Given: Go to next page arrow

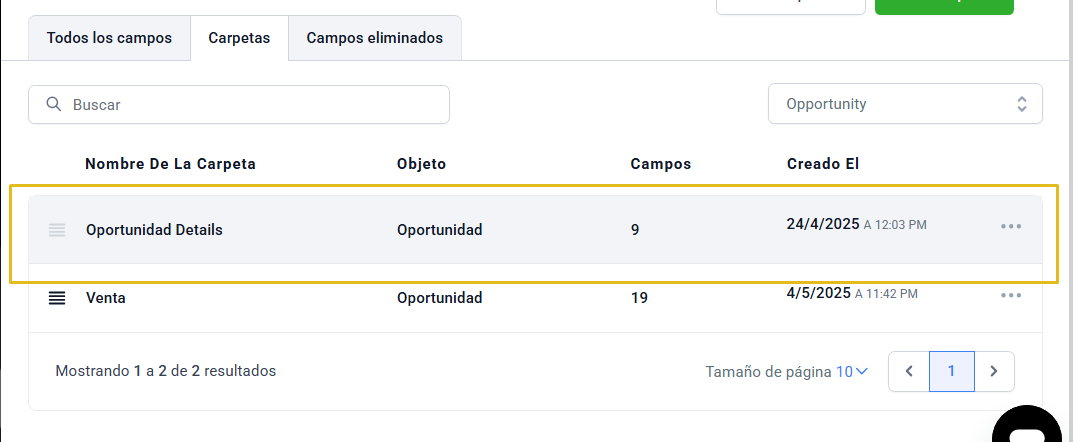Looking at the screenshot, I should 994,372.
